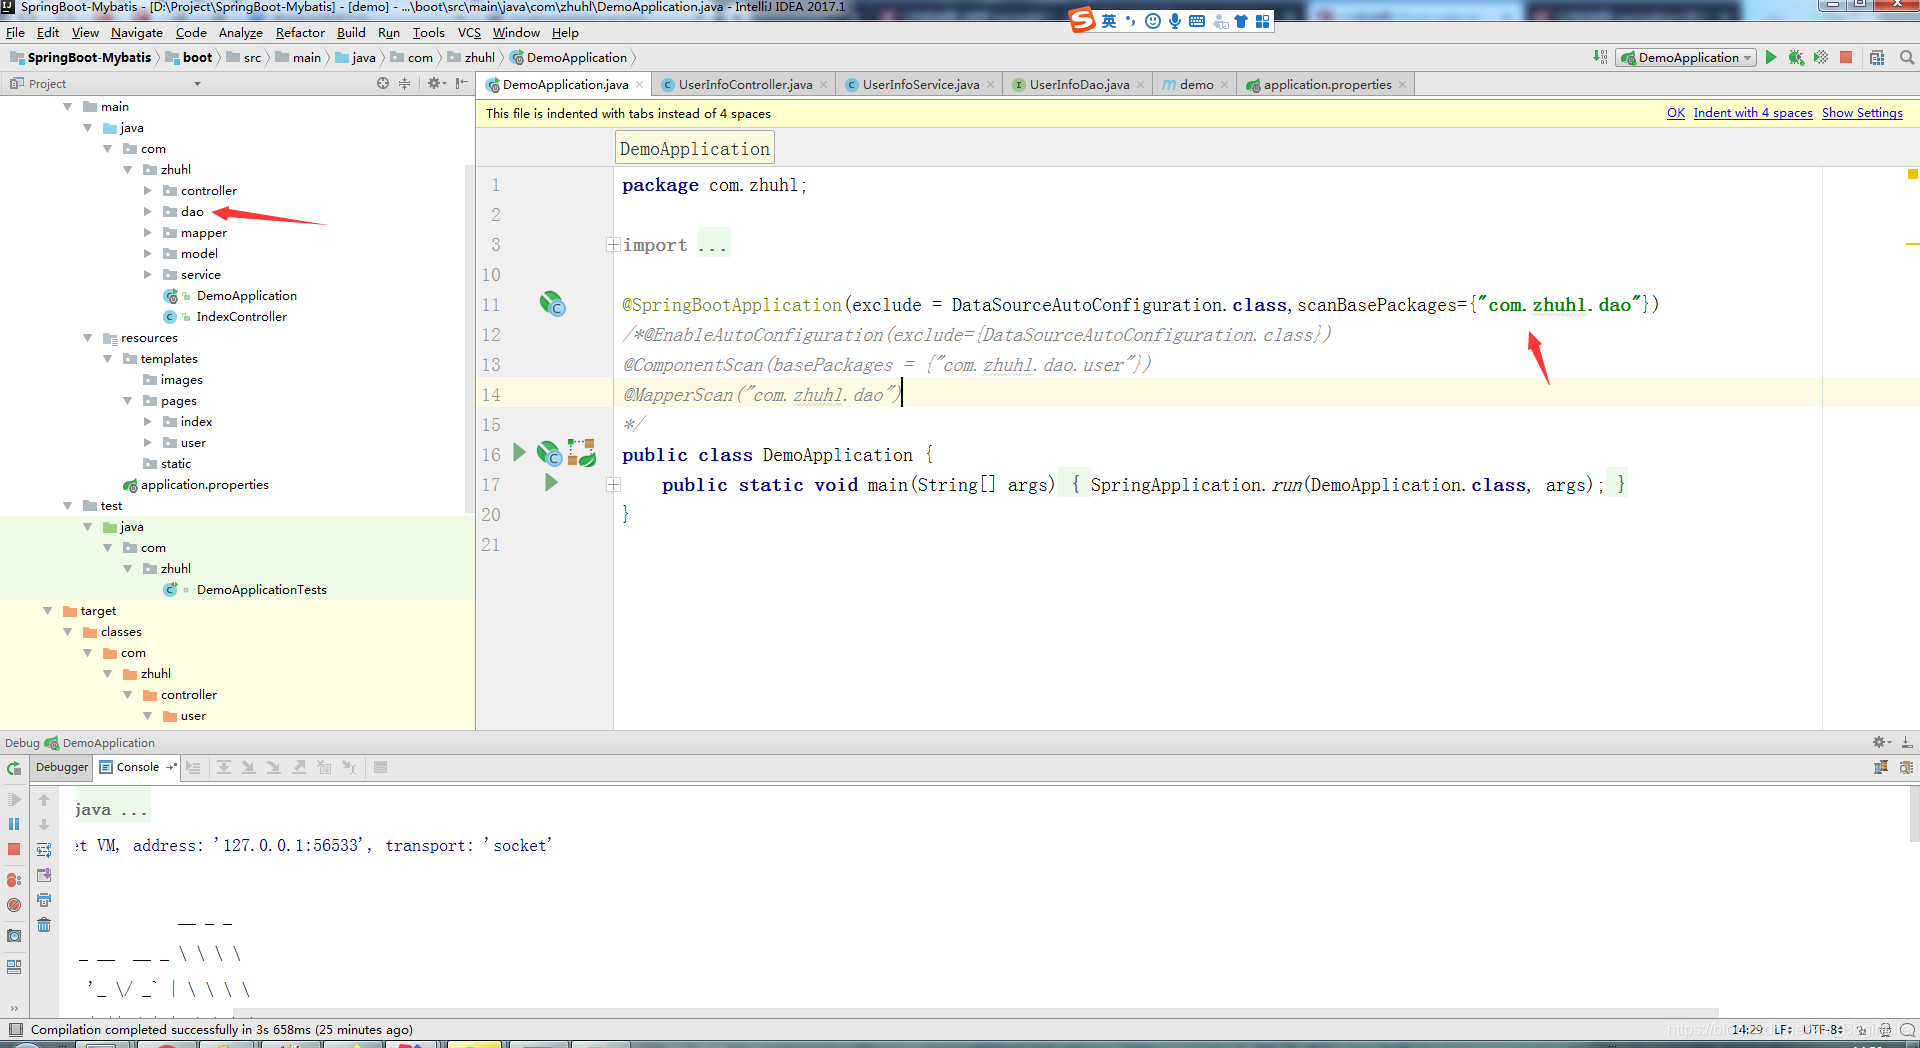Run DemoApplication with coverage

point(1821,58)
